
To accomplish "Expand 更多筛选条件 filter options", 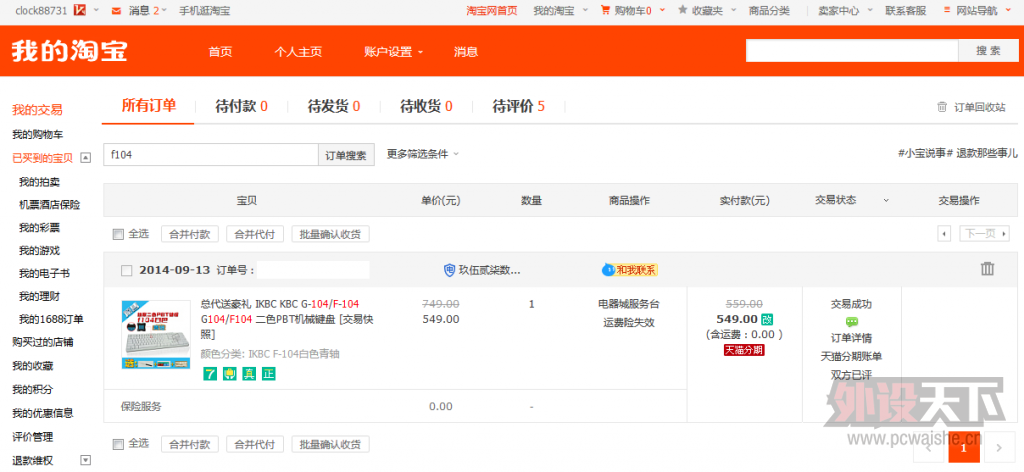I will coord(423,154).
